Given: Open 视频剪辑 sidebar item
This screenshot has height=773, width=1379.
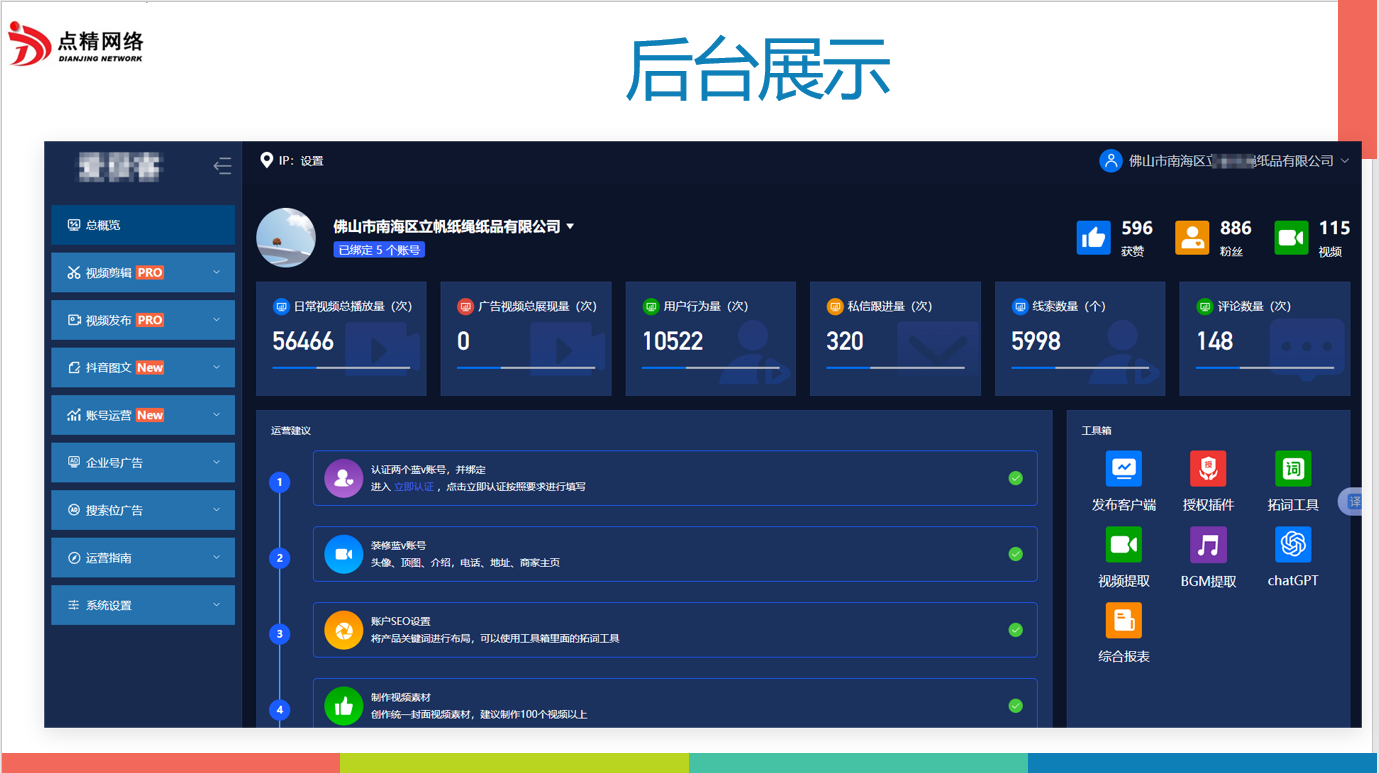Looking at the screenshot, I should tap(143, 272).
